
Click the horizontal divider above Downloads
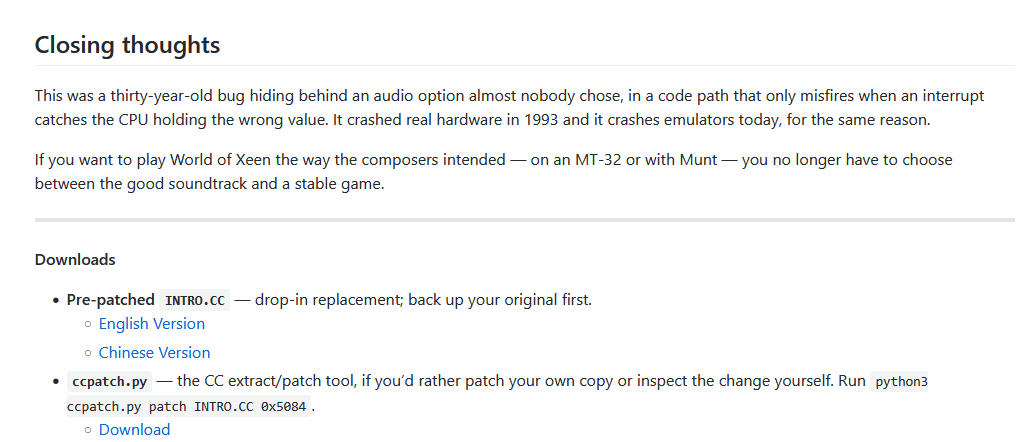click(525, 220)
